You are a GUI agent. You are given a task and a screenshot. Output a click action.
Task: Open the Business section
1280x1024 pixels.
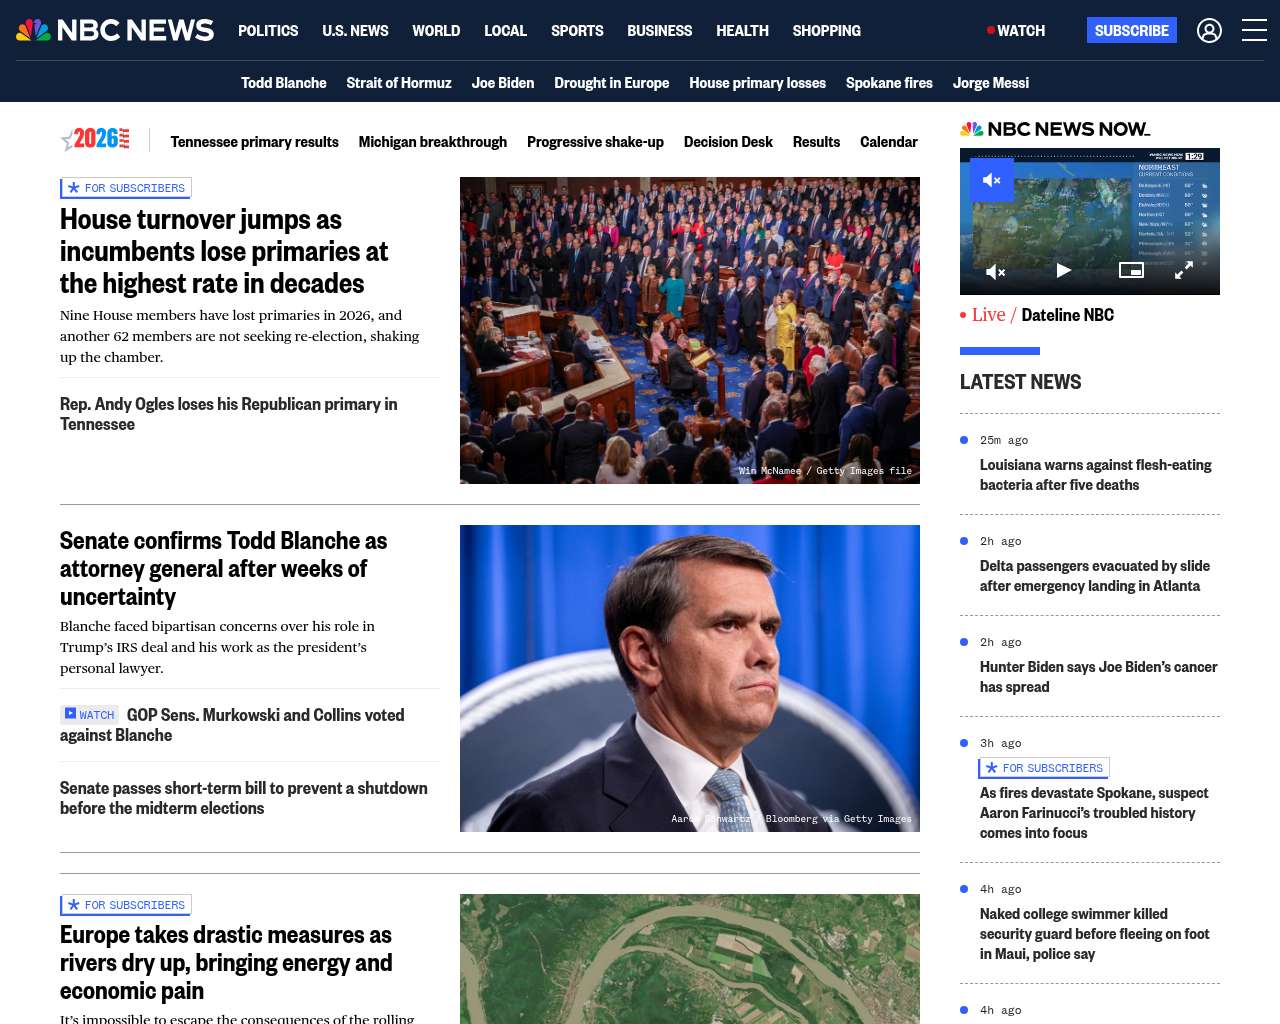[x=659, y=31]
